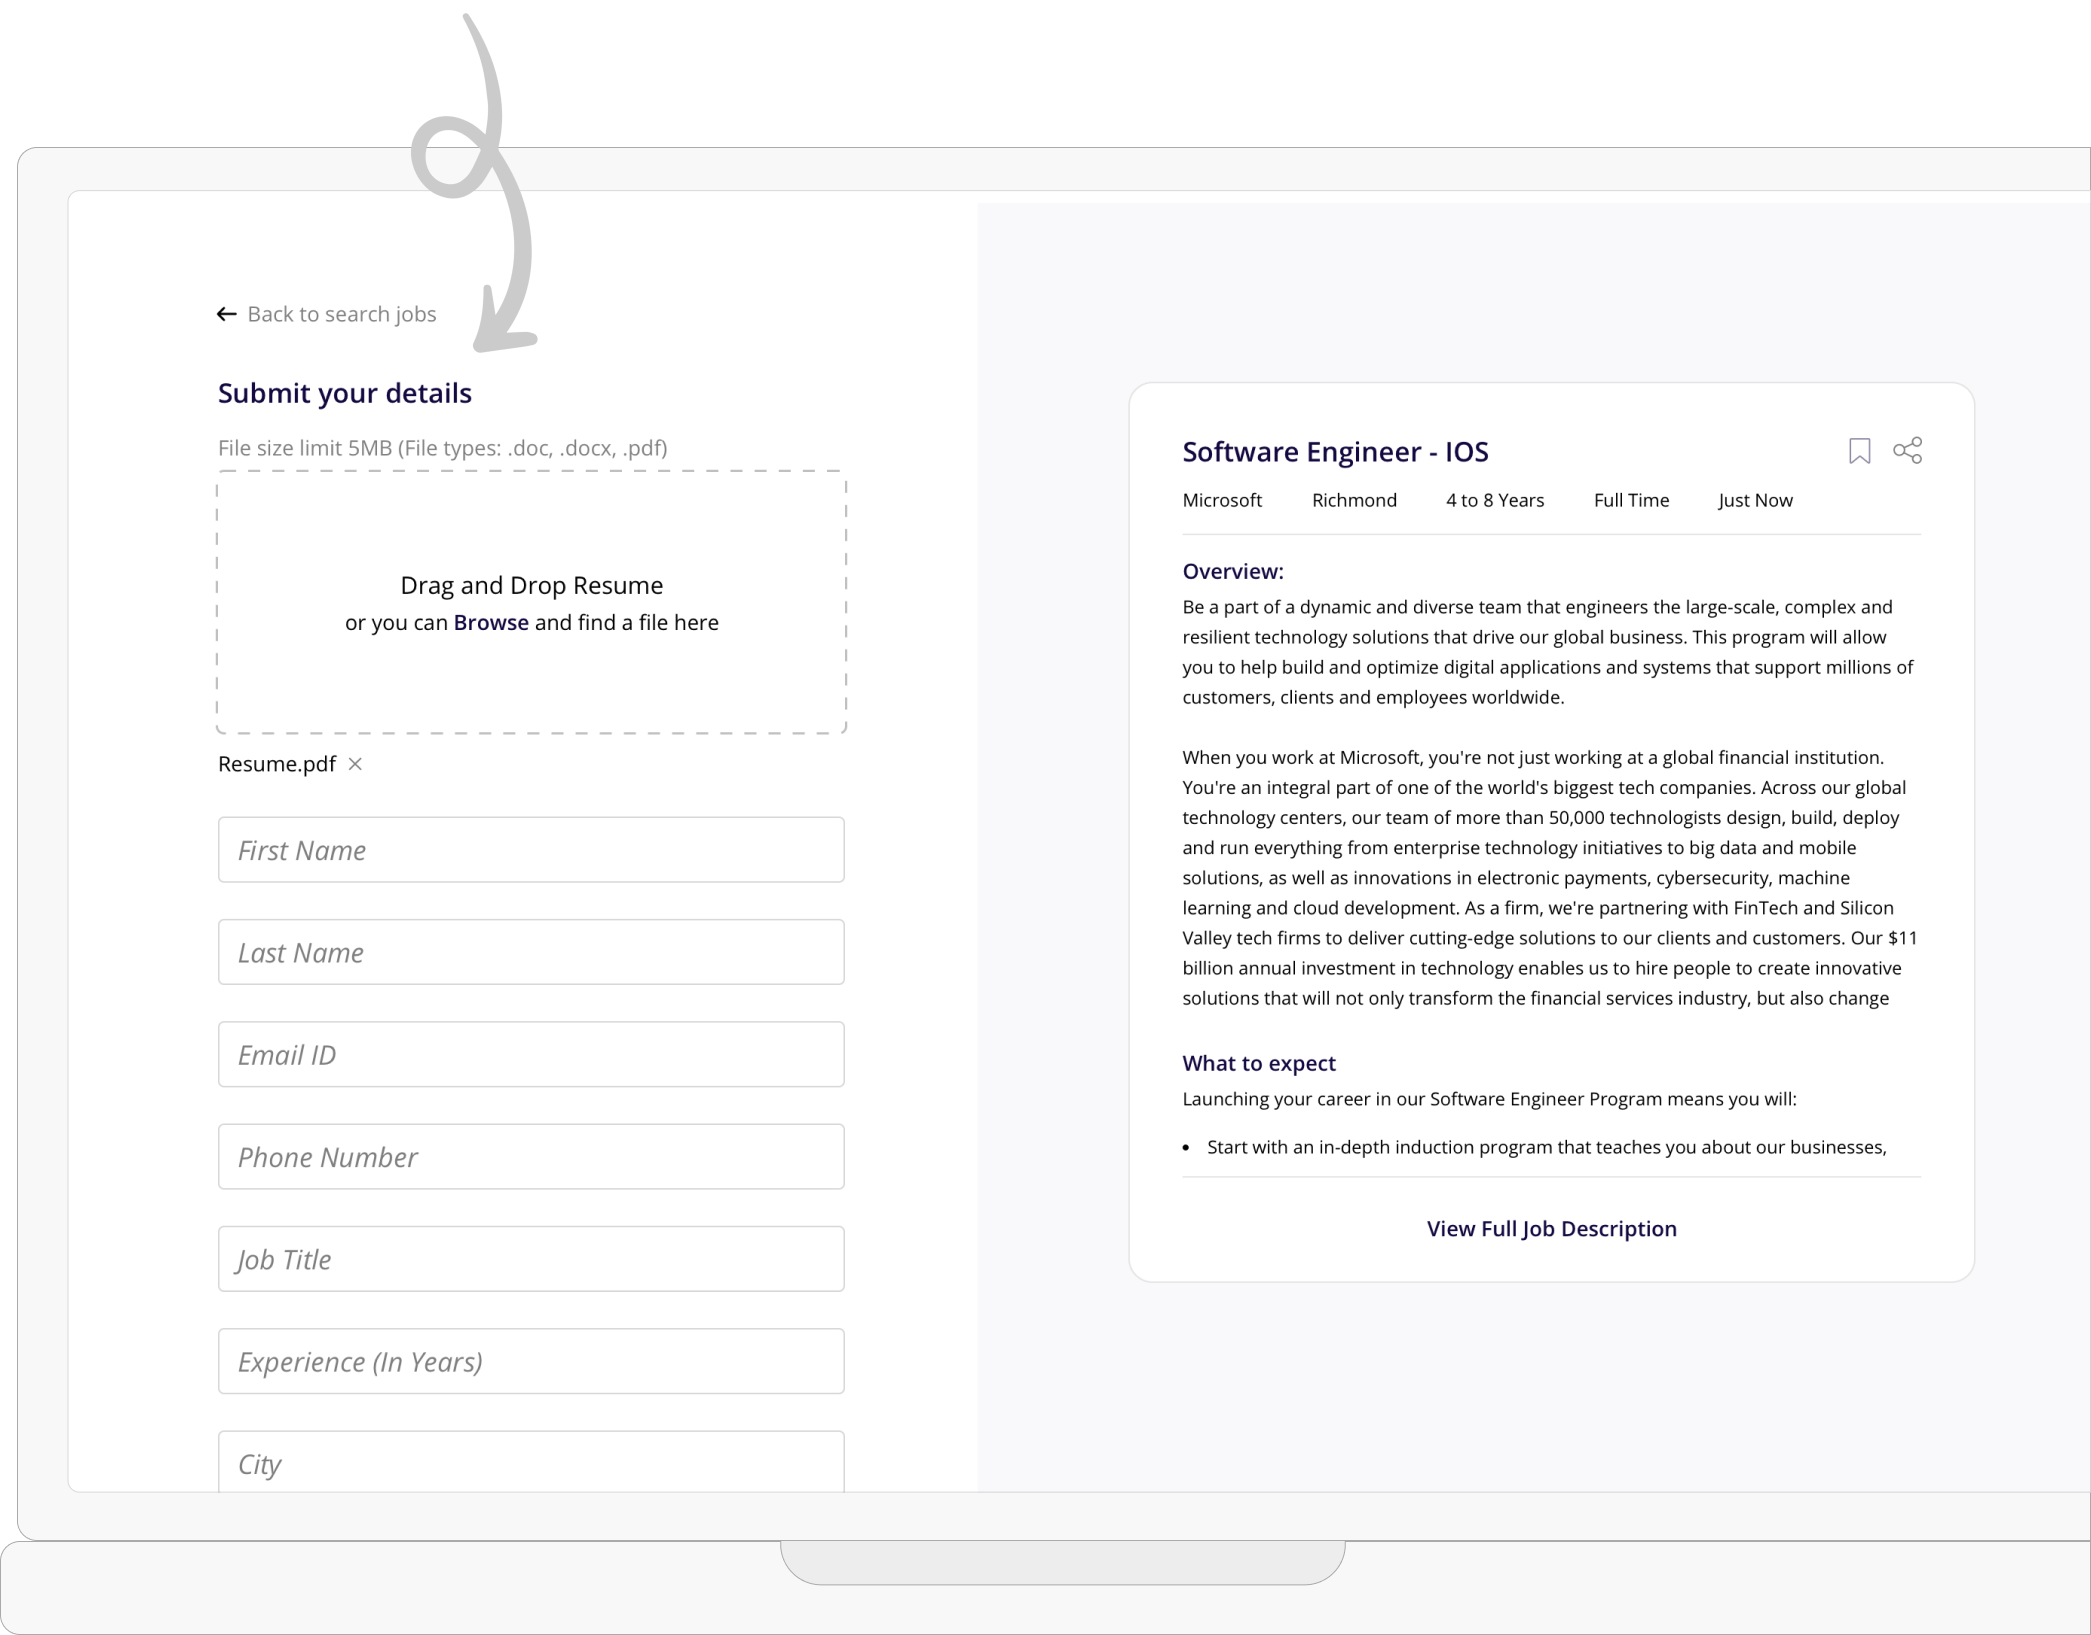This screenshot has width=2091, height=1635.
Task: Remove the uploaded Resume.pdf file
Action: click(x=355, y=764)
